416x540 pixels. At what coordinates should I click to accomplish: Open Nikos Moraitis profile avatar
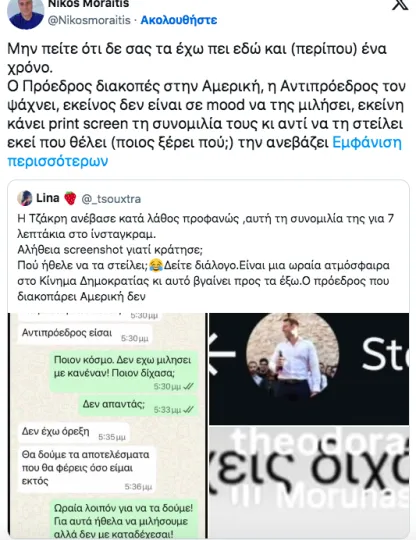click(25, 14)
